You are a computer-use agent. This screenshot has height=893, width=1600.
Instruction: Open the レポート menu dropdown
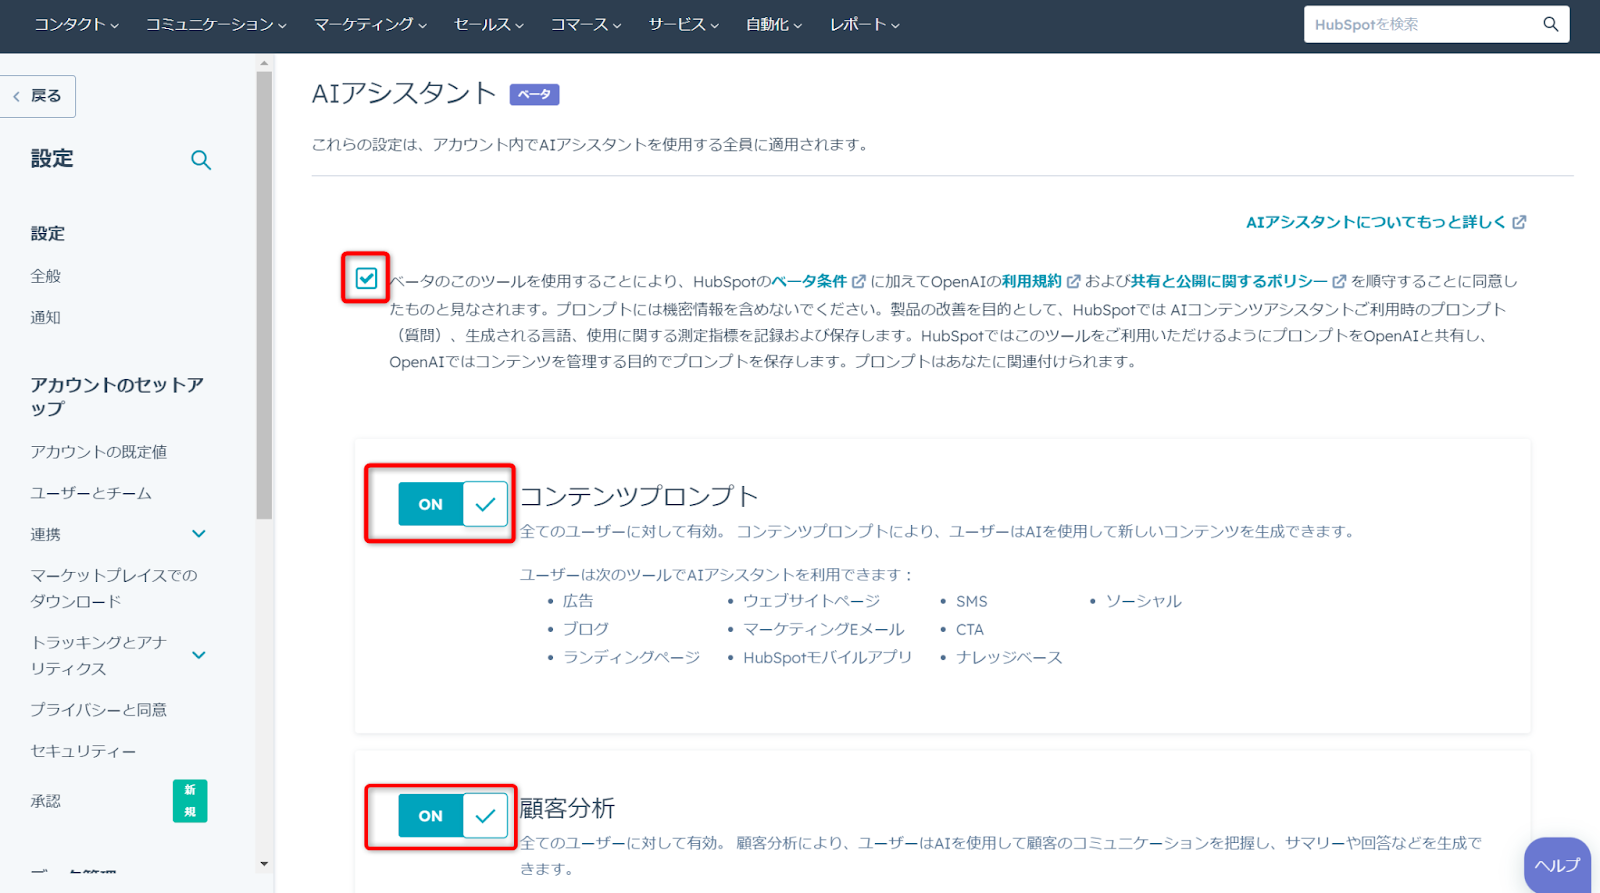(864, 24)
